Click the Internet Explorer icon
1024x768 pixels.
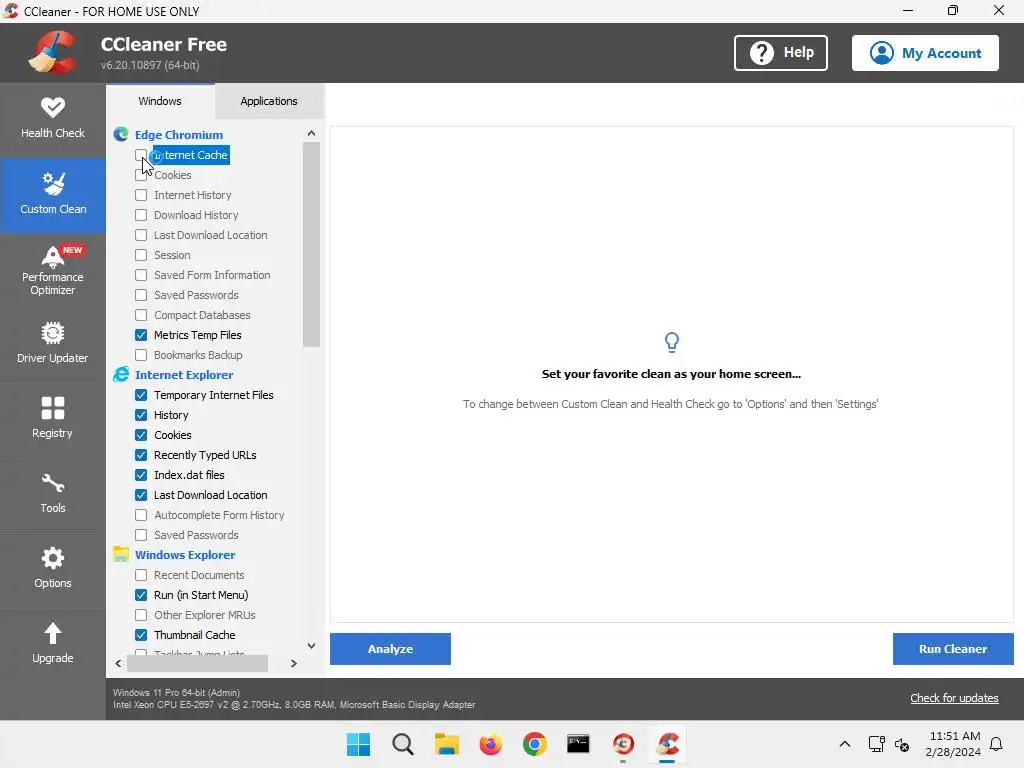[121, 374]
